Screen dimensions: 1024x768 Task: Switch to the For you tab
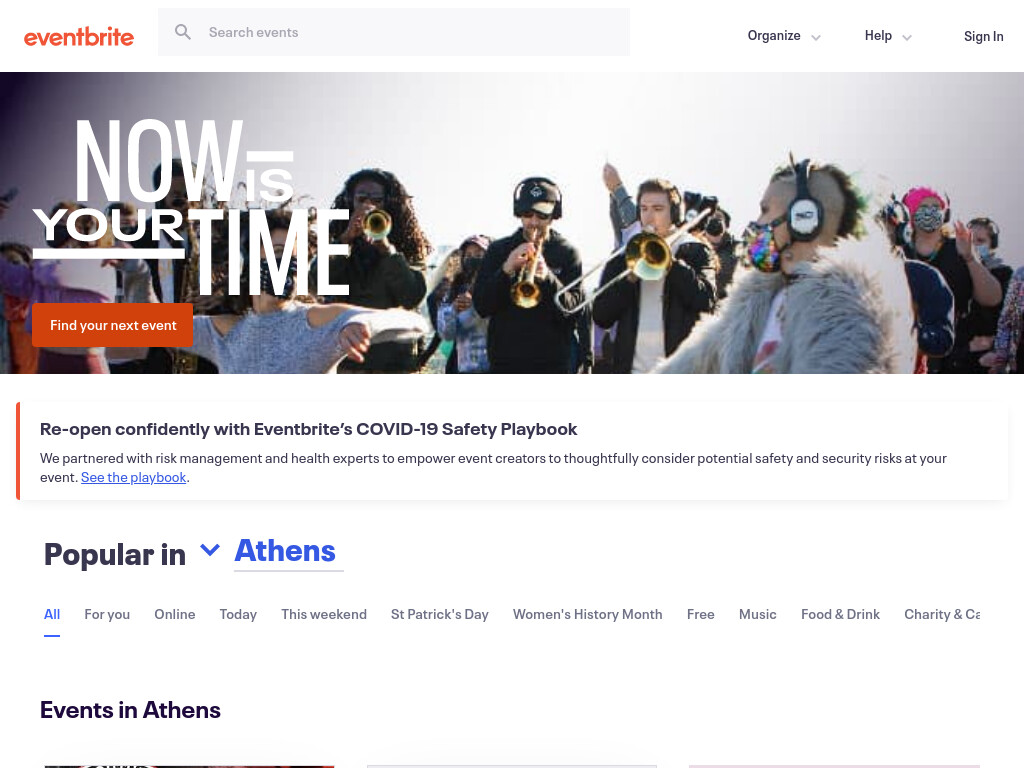point(107,615)
